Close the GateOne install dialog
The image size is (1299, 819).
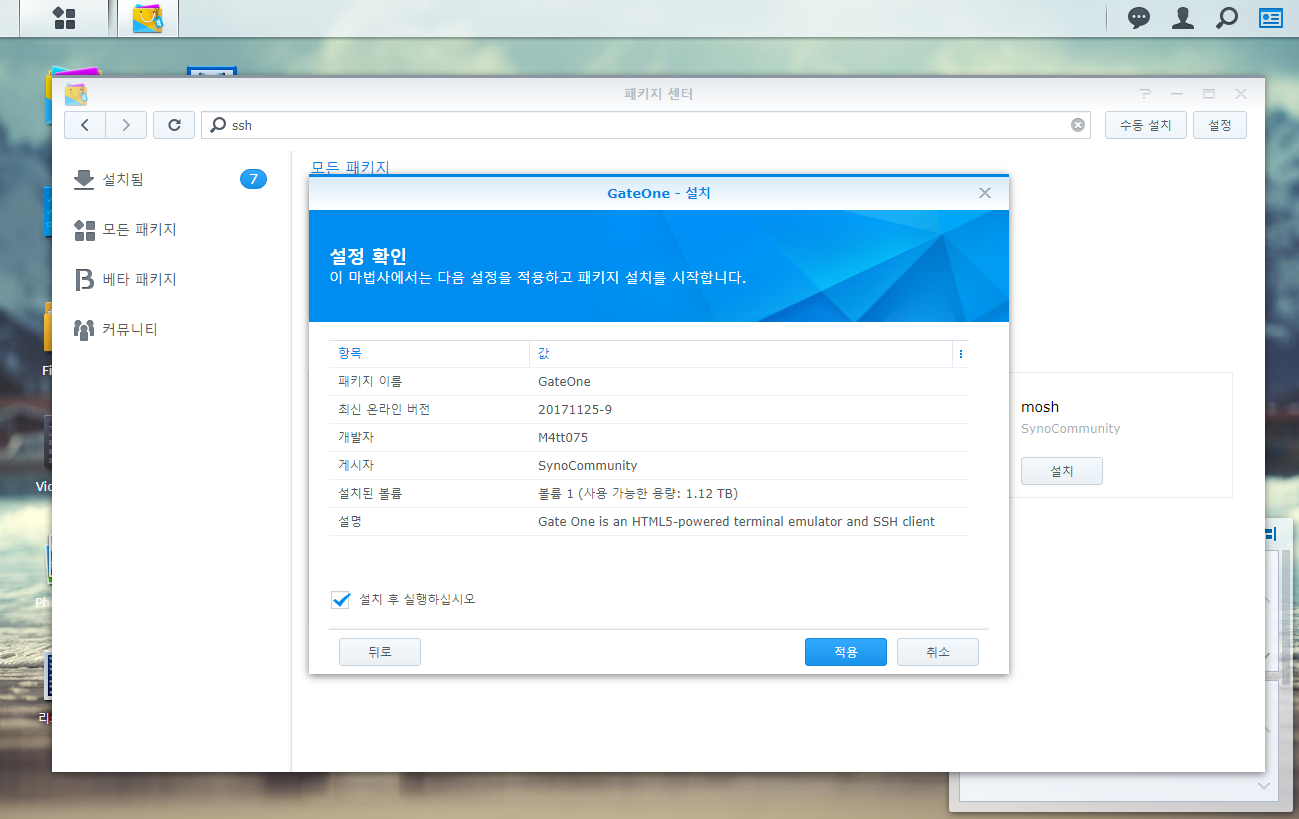click(985, 193)
